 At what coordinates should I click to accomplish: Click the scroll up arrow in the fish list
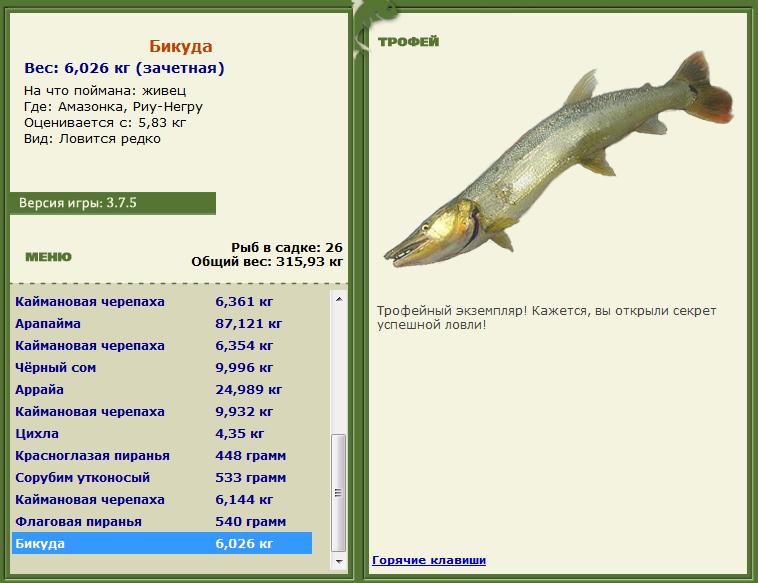[339, 300]
